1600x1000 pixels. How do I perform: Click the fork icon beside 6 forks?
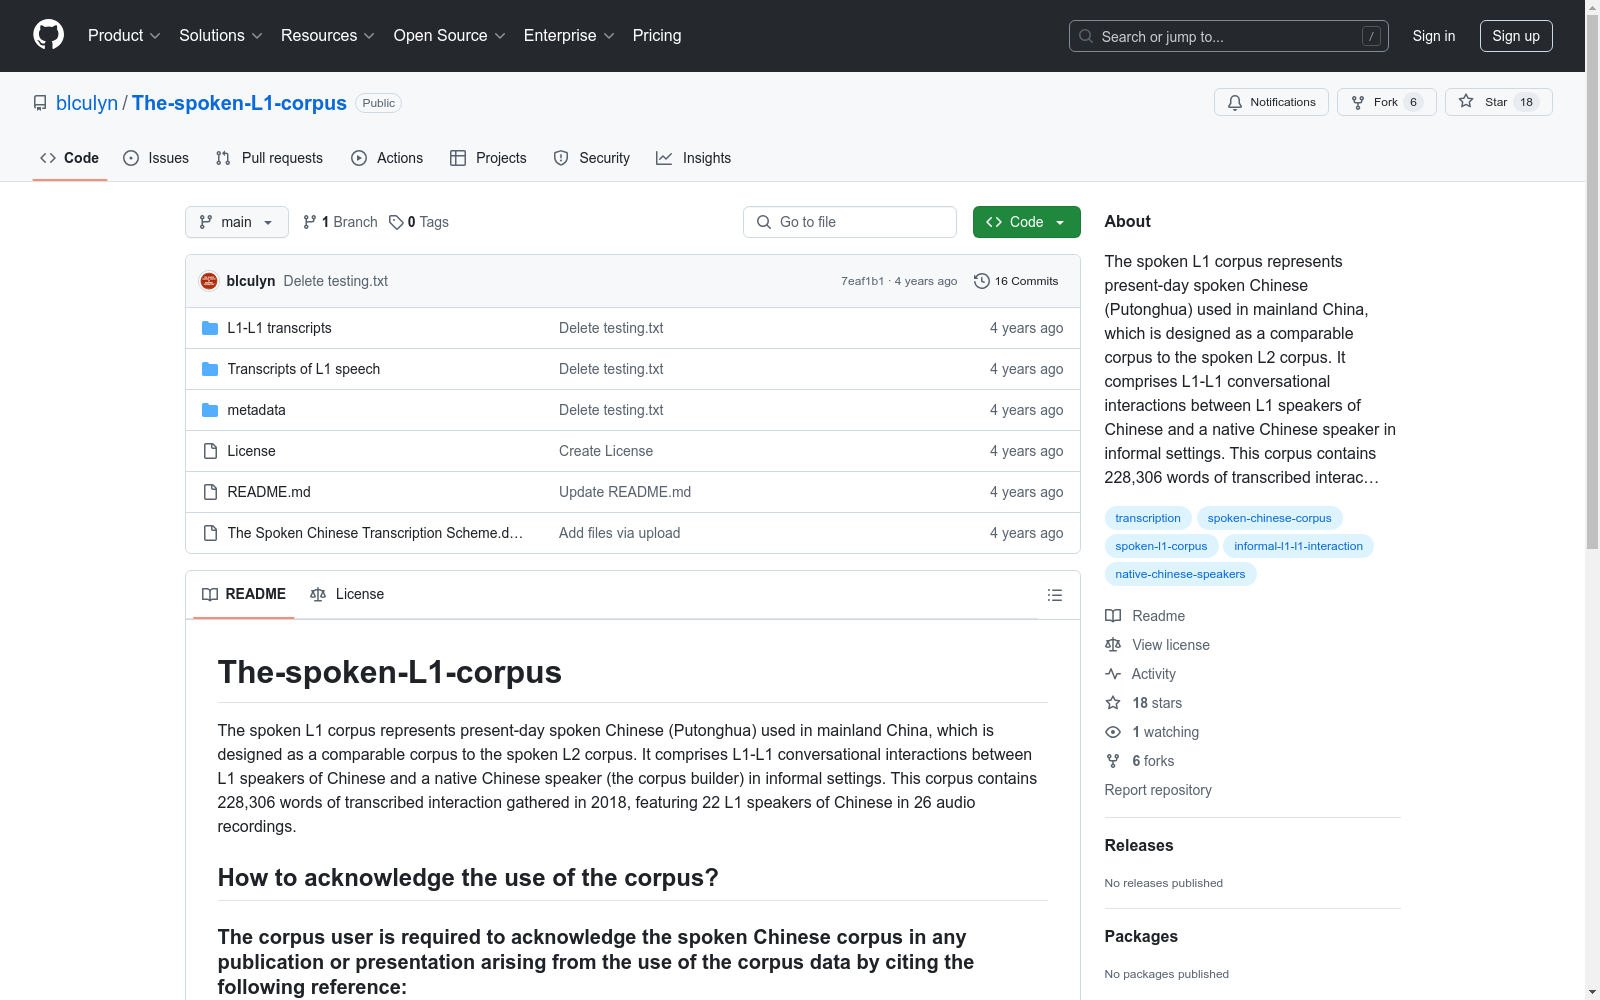(x=1113, y=761)
